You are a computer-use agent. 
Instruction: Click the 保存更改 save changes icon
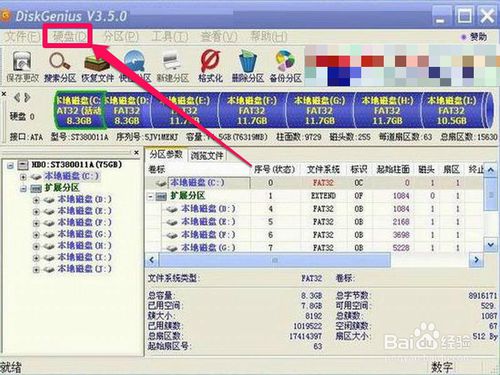(x=22, y=66)
